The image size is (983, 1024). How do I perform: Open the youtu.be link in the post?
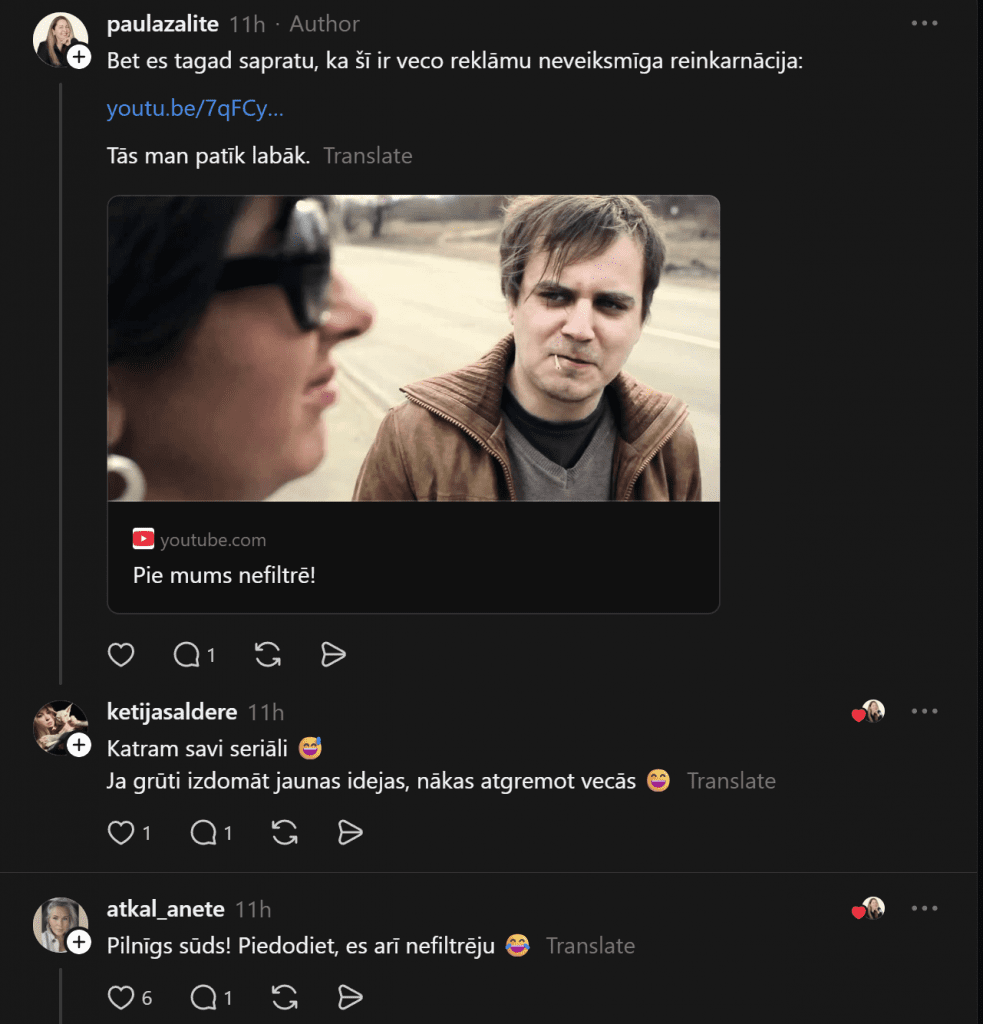(x=195, y=109)
